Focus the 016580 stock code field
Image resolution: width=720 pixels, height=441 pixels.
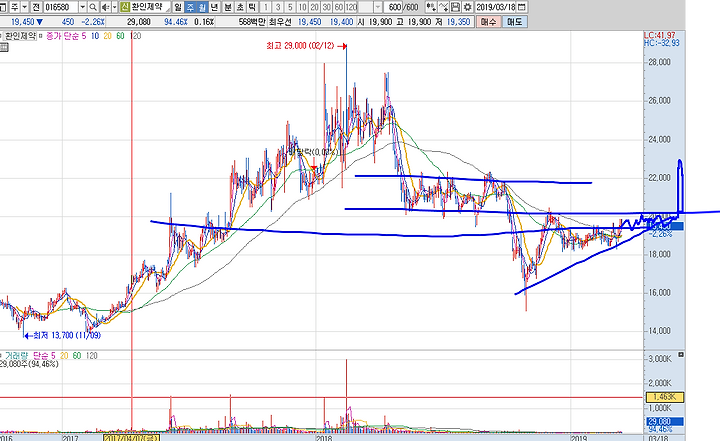pos(61,7)
